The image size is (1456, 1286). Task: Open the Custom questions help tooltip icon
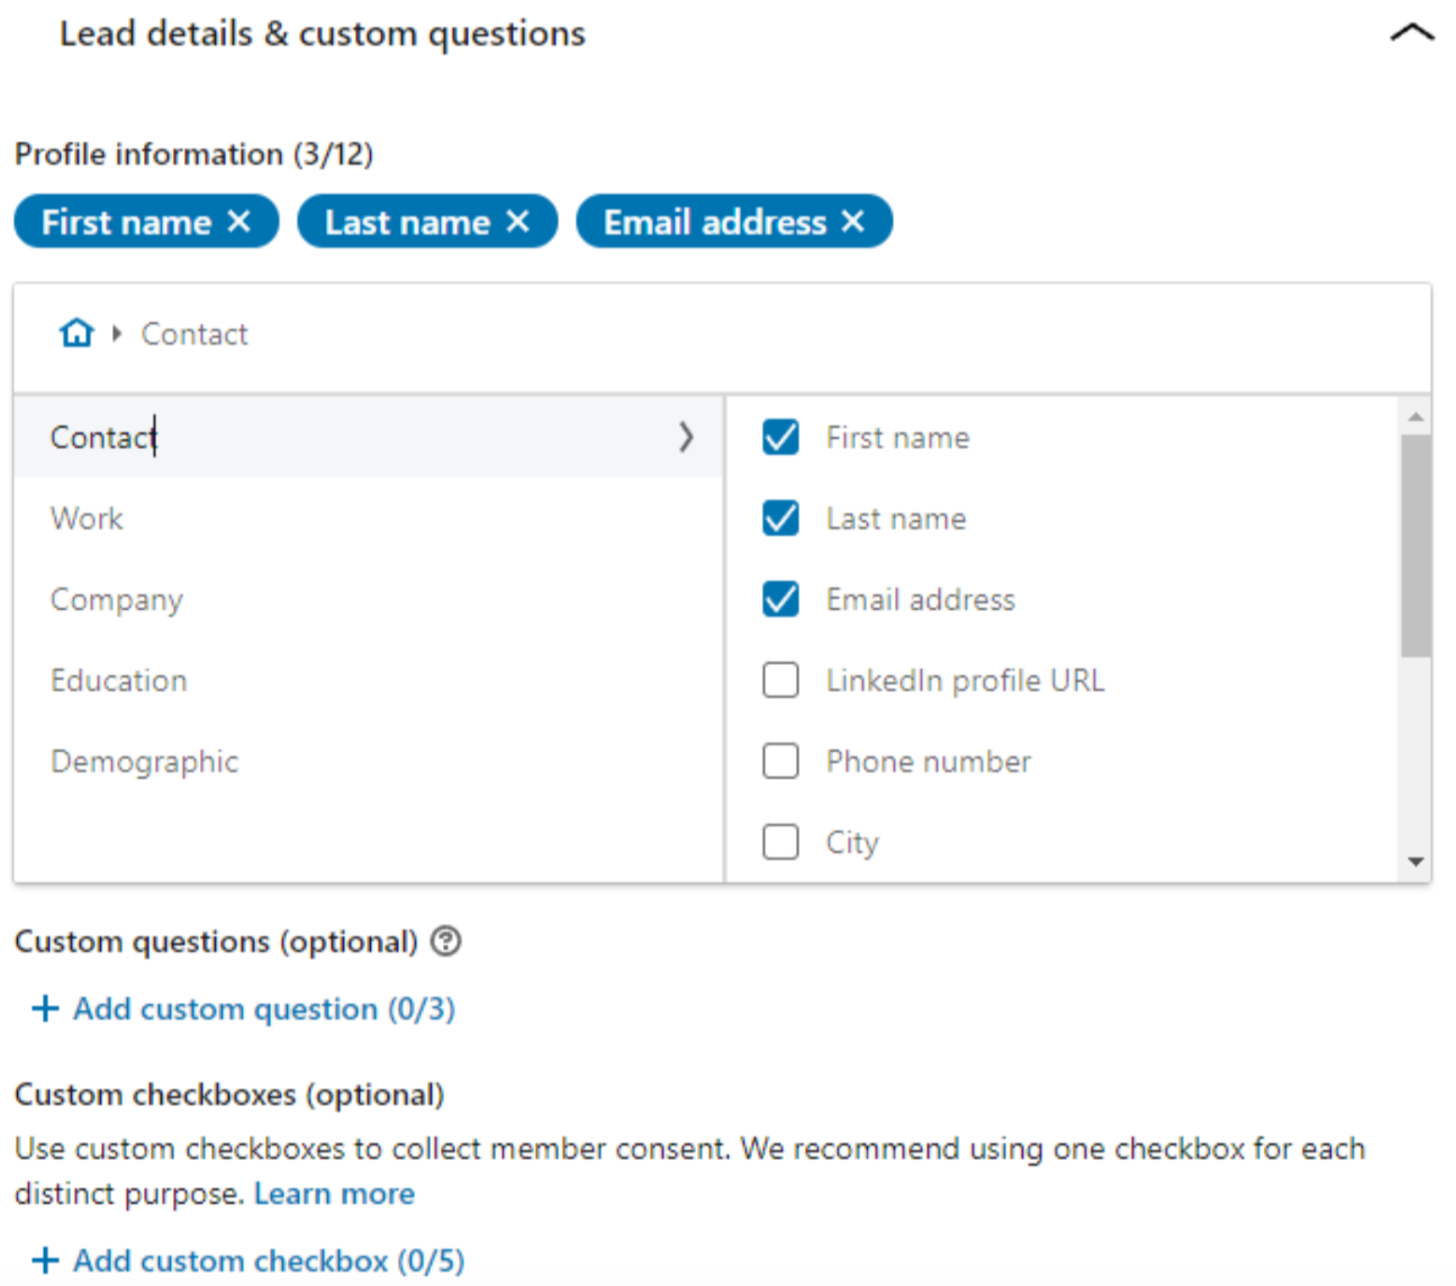click(446, 941)
